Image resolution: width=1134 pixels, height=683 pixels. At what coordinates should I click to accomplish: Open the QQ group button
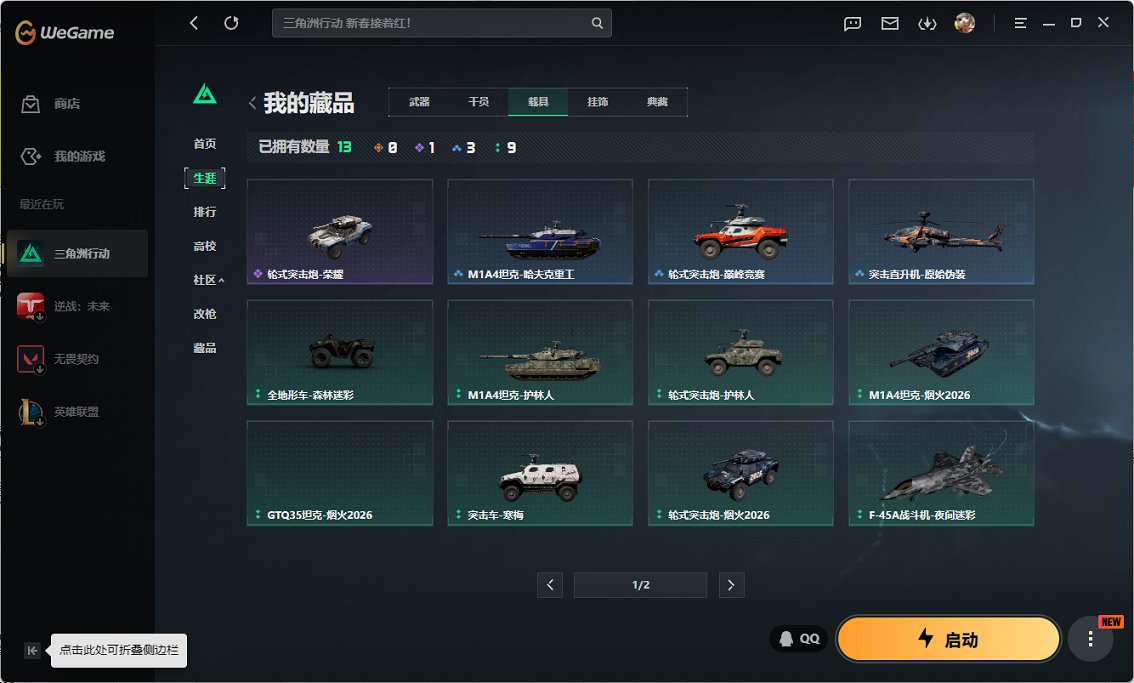click(799, 638)
